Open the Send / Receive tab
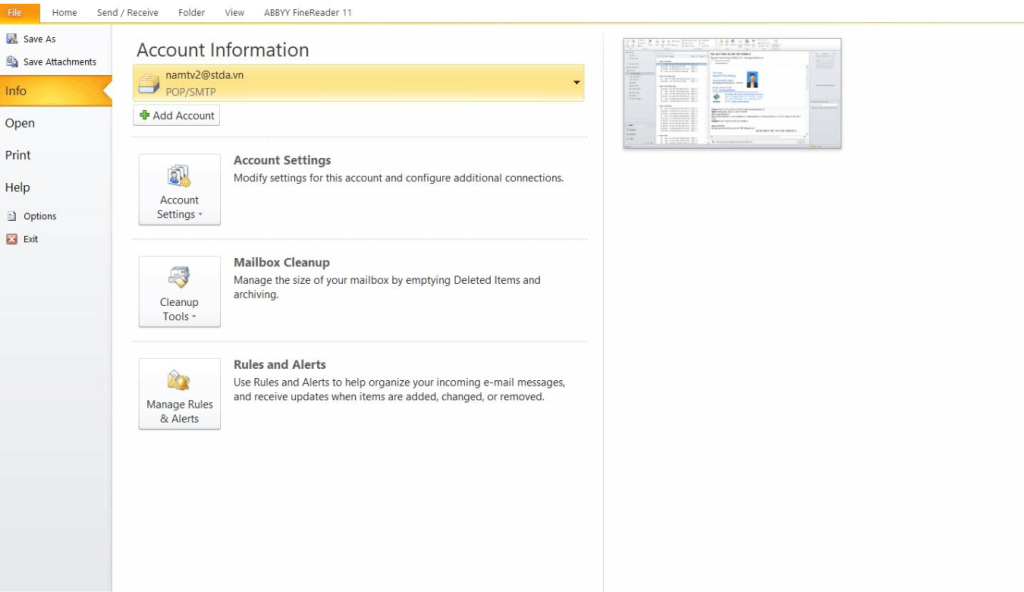The image size is (1024, 592). [x=127, y=13]
